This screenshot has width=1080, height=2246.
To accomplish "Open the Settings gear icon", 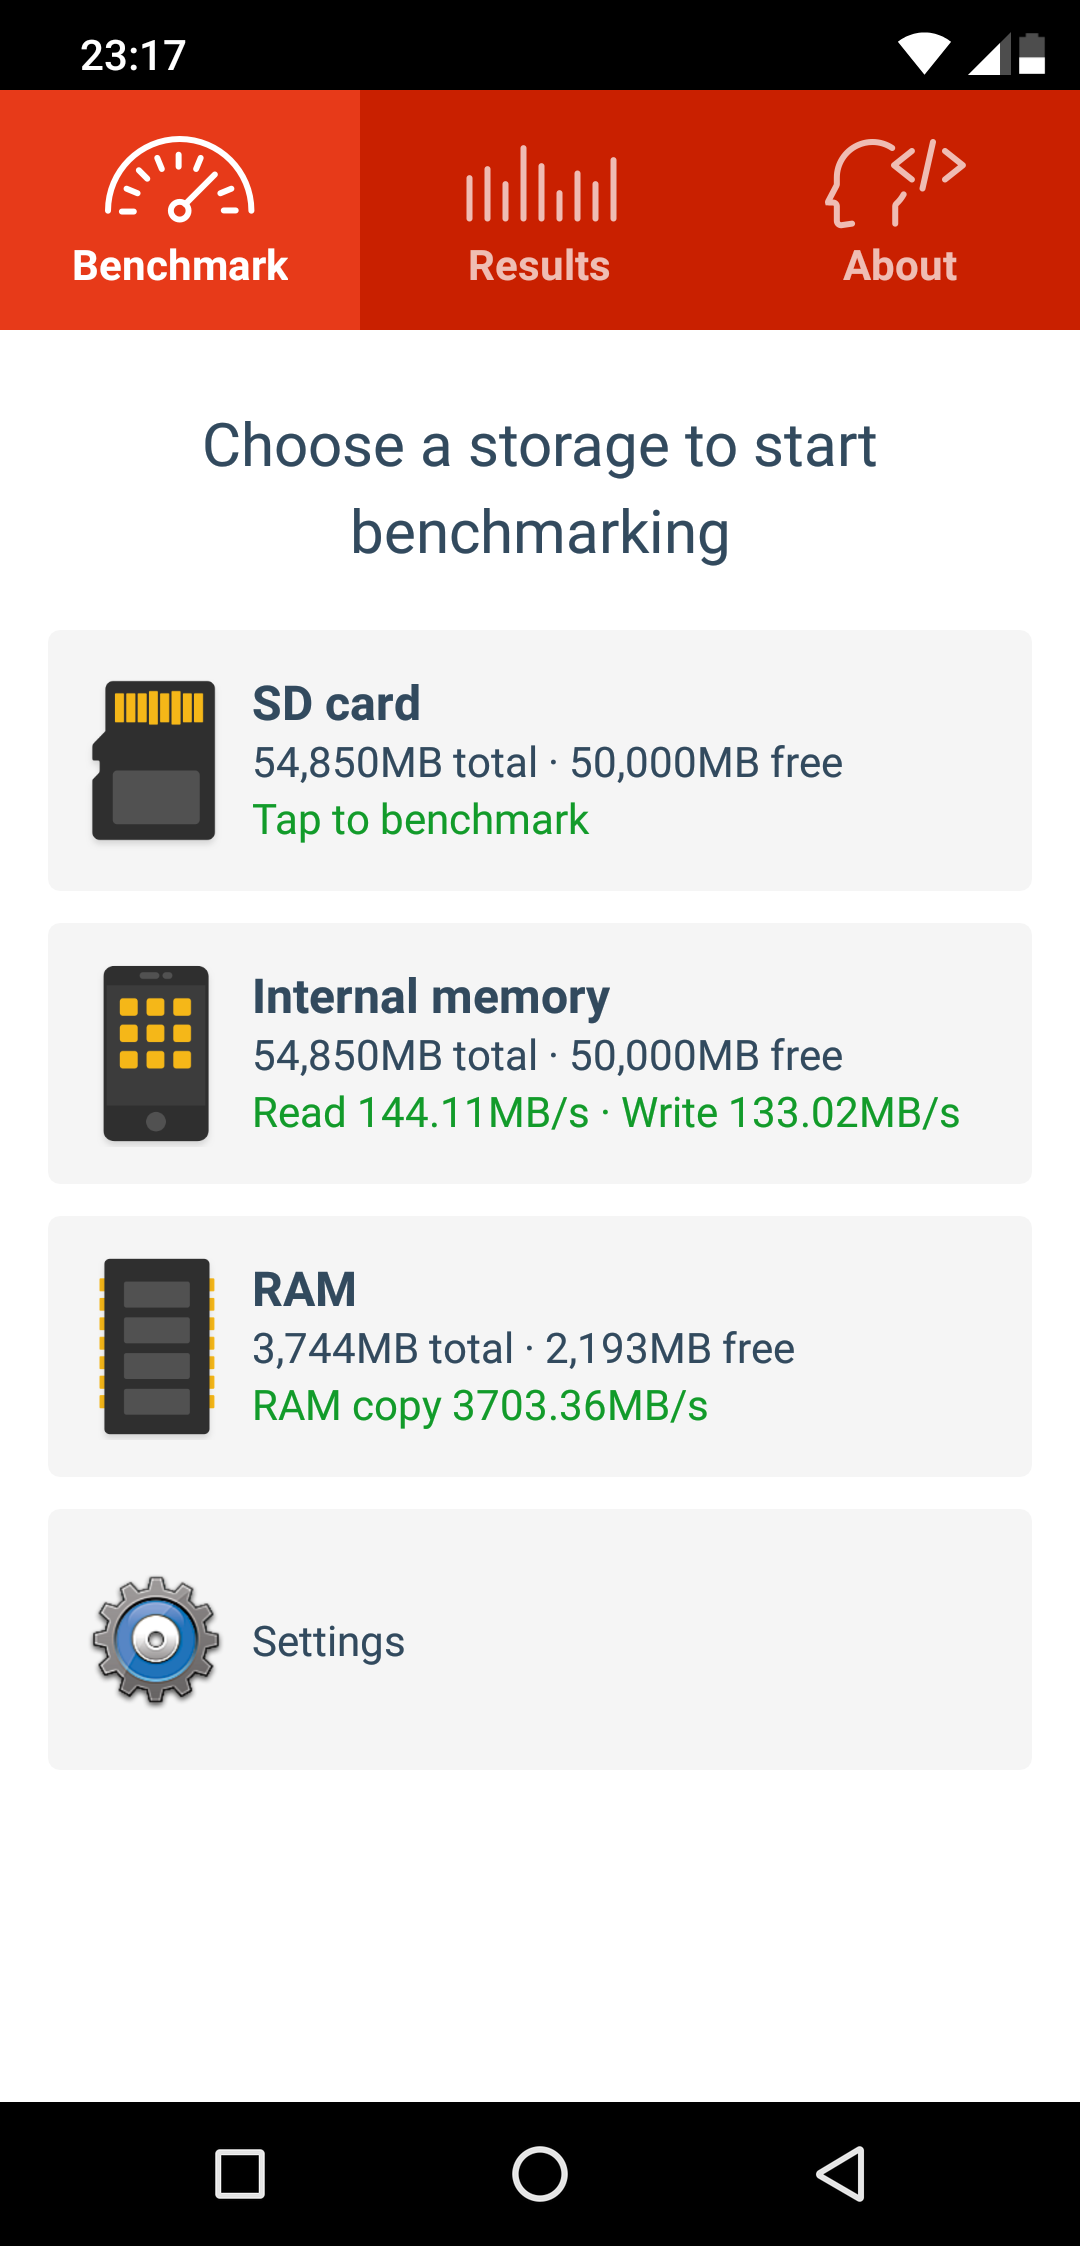I will coord(156,1640).
